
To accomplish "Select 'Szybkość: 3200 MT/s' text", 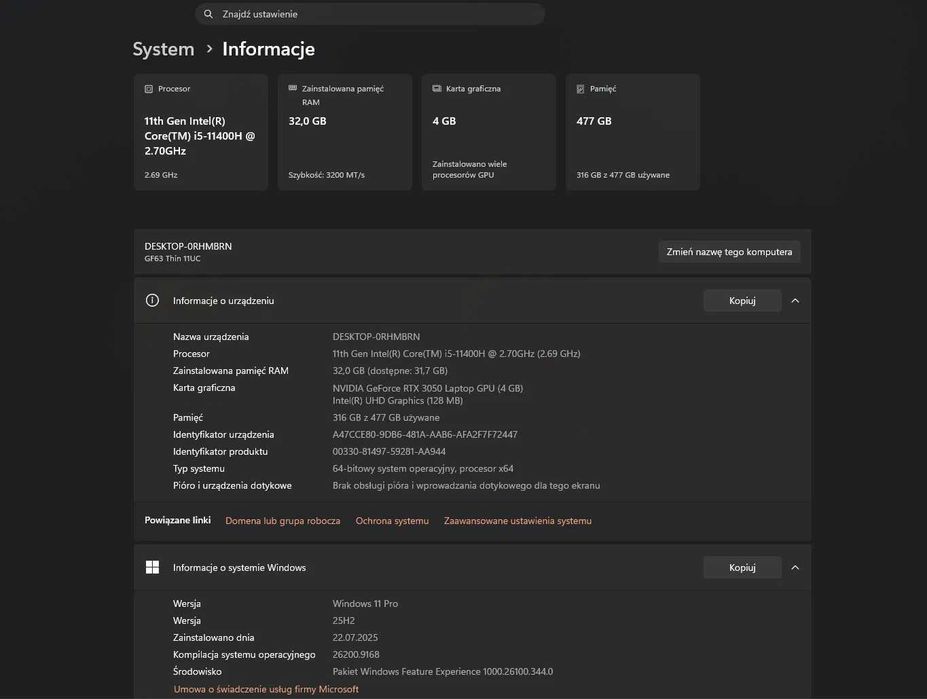I will pos(326,175).
